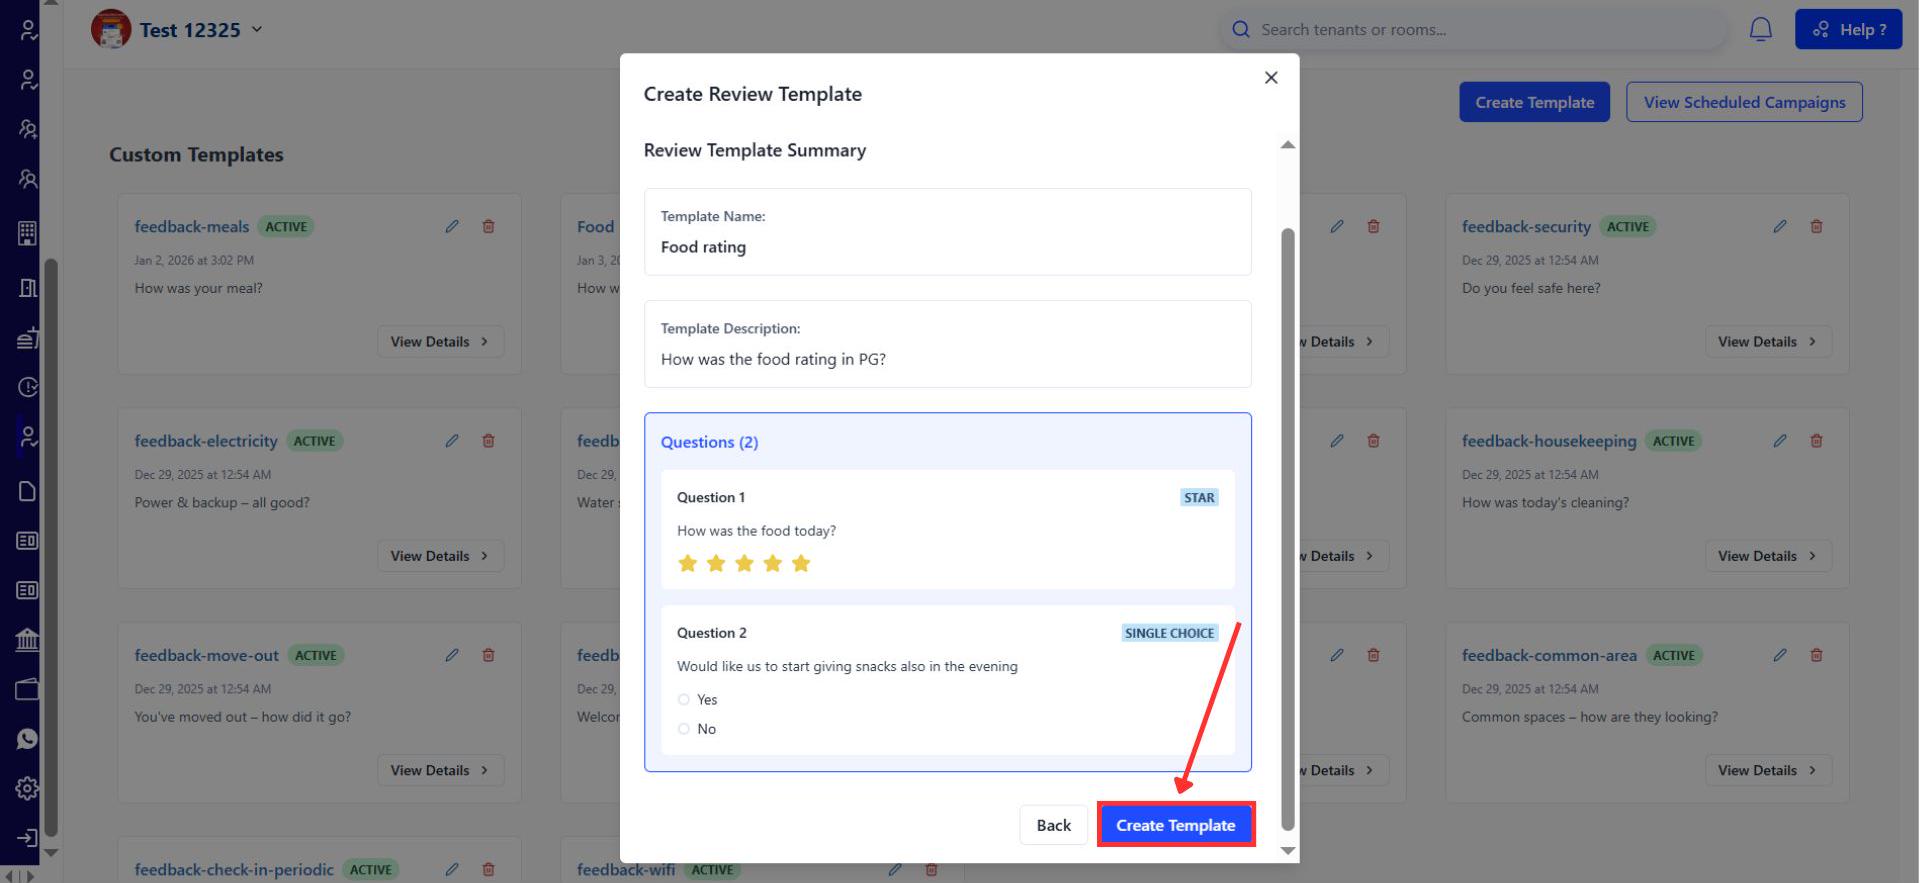Image resolution: width=1920 pixels, height=883 pixels.
Task: Expand View Details for feedback-common-area
Action: (1767, 770)
